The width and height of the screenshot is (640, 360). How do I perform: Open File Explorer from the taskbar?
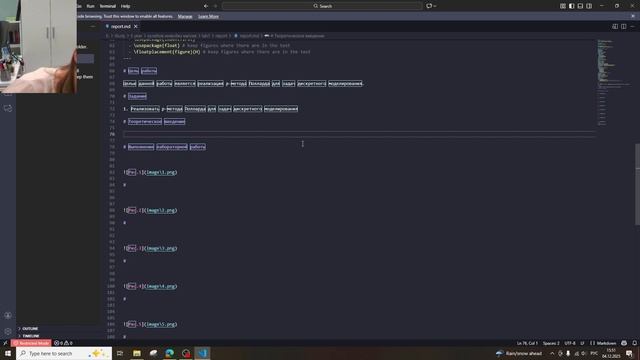[x=137, y=353]
